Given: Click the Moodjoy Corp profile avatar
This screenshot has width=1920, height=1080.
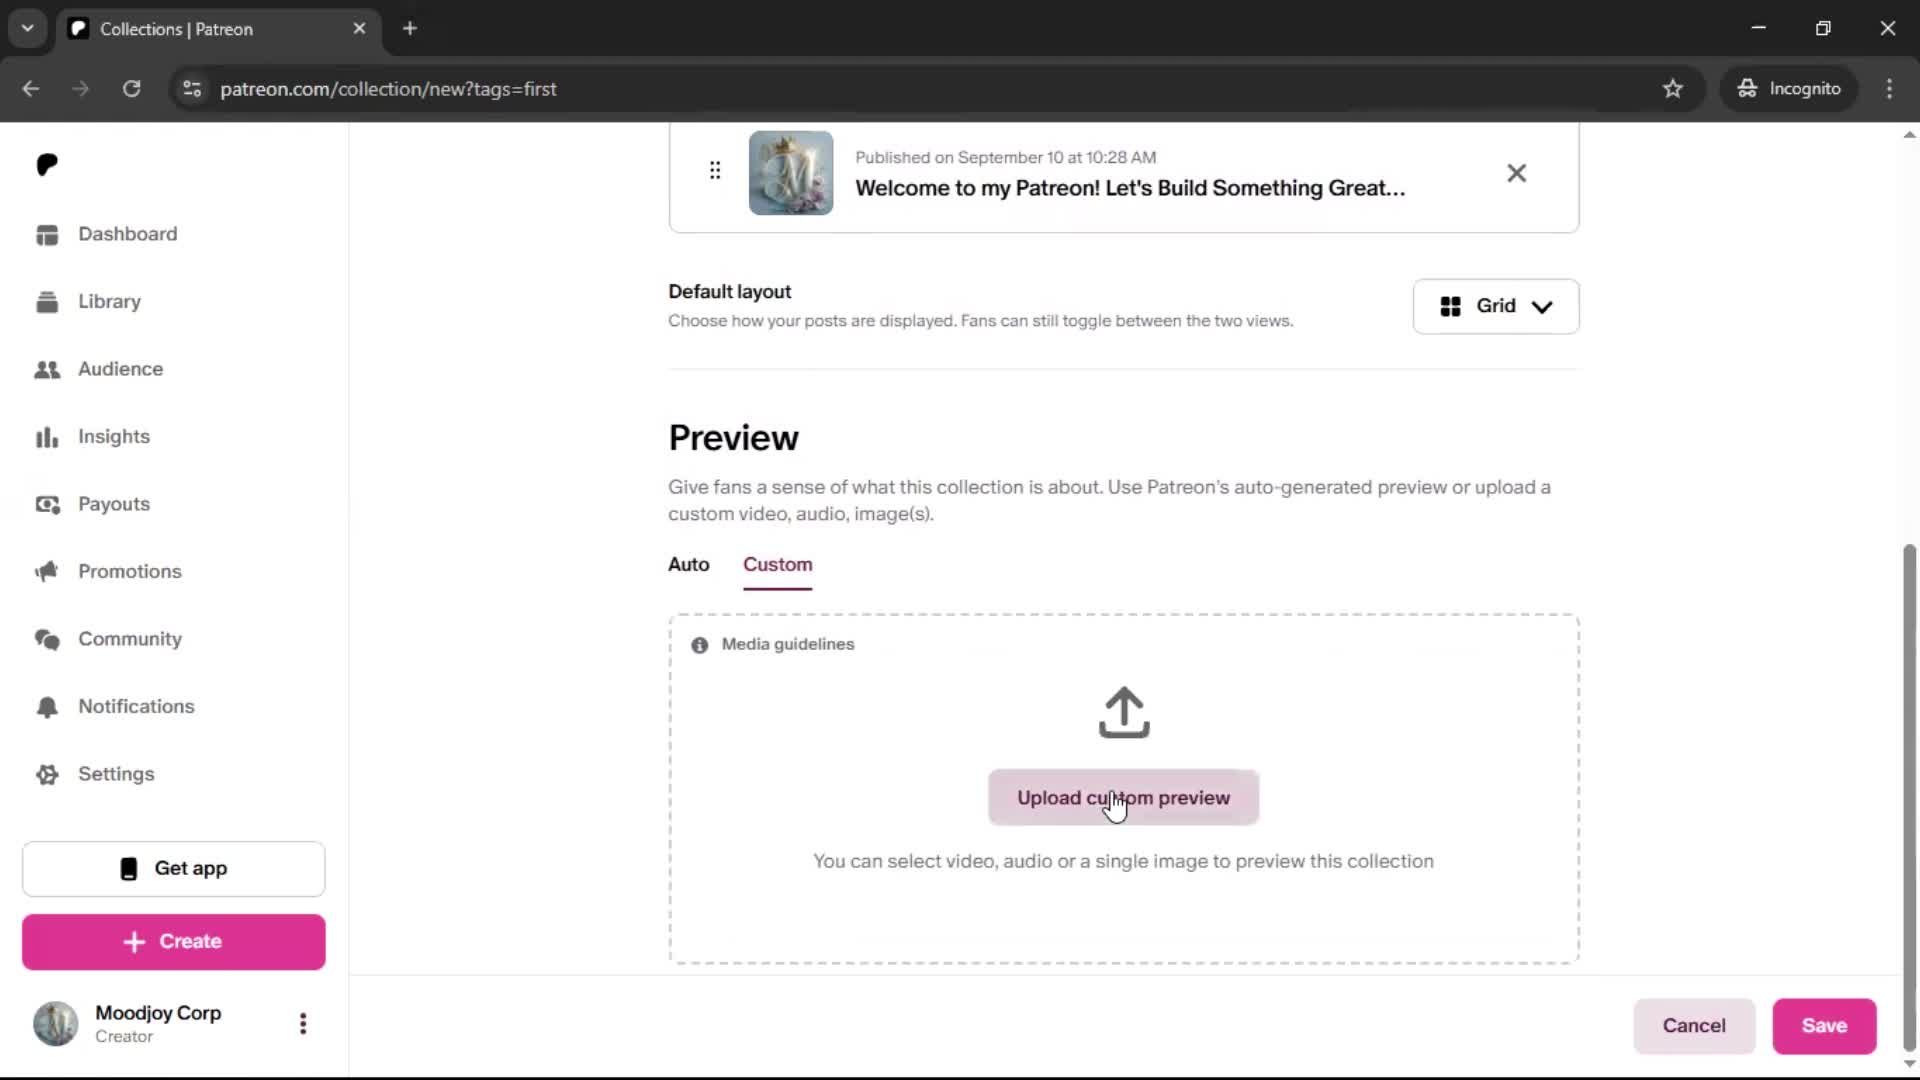Looking at the screenshot, I should pyautogui.click(x=56, y=1024).
